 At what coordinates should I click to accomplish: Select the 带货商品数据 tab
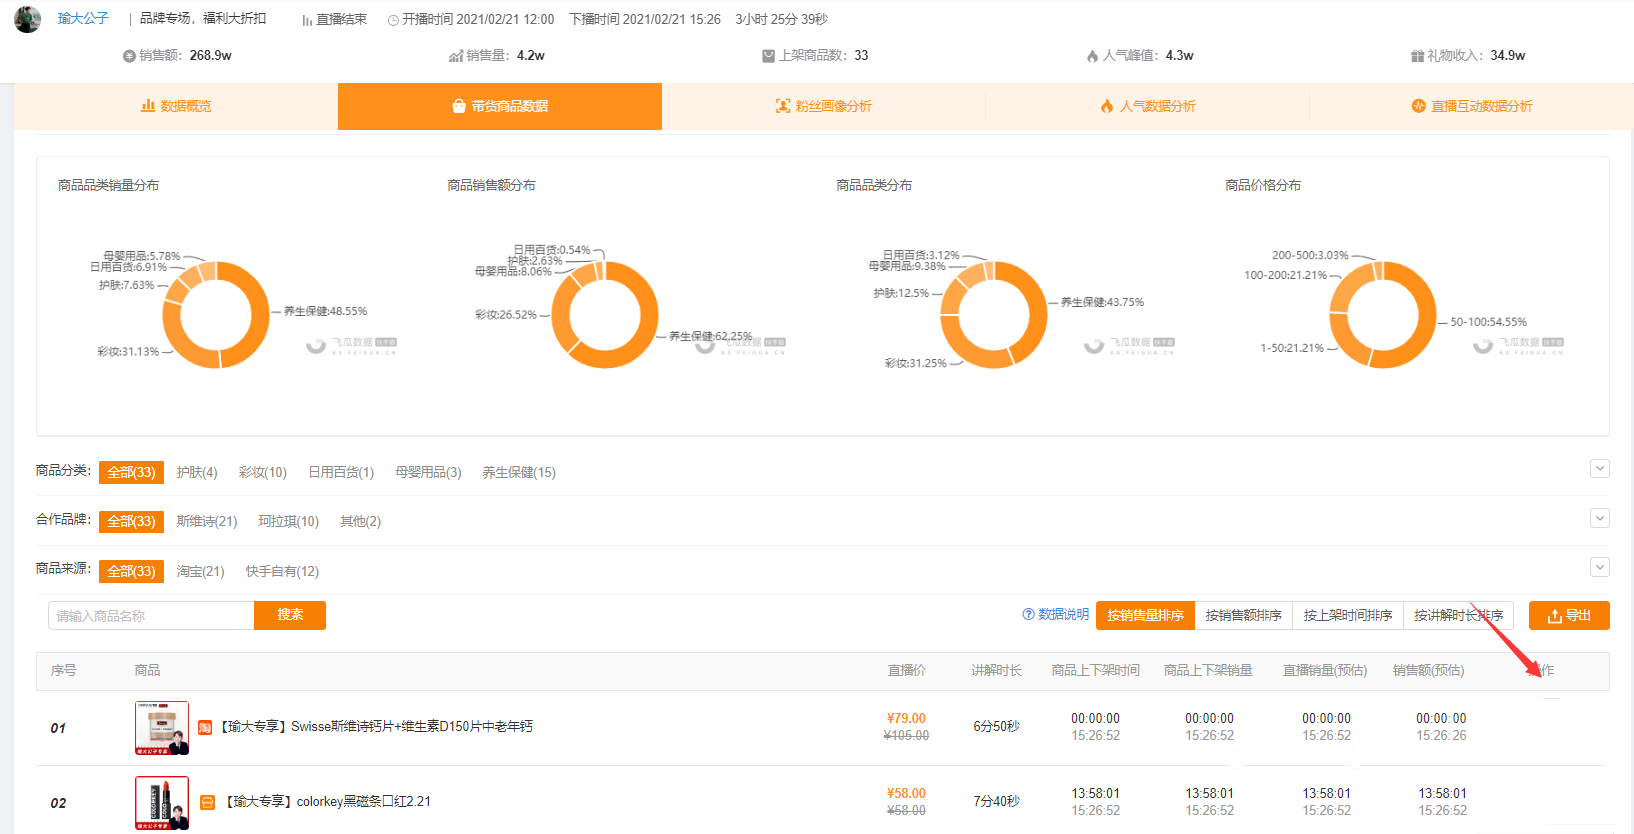(500, 106)
